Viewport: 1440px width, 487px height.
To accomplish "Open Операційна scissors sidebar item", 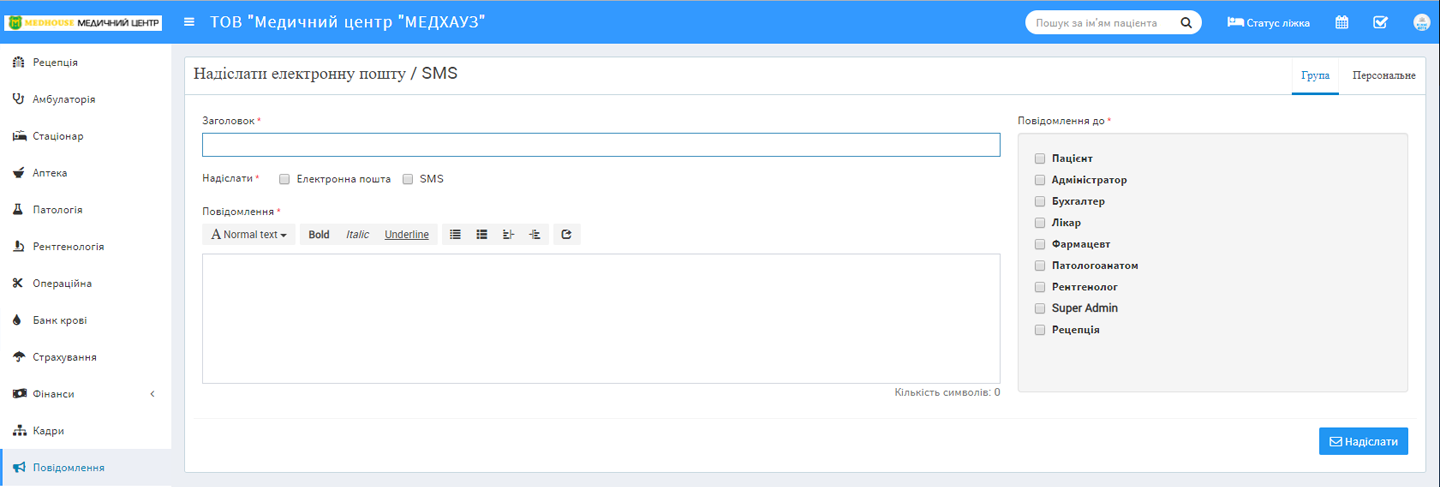I will click(86, 283).
